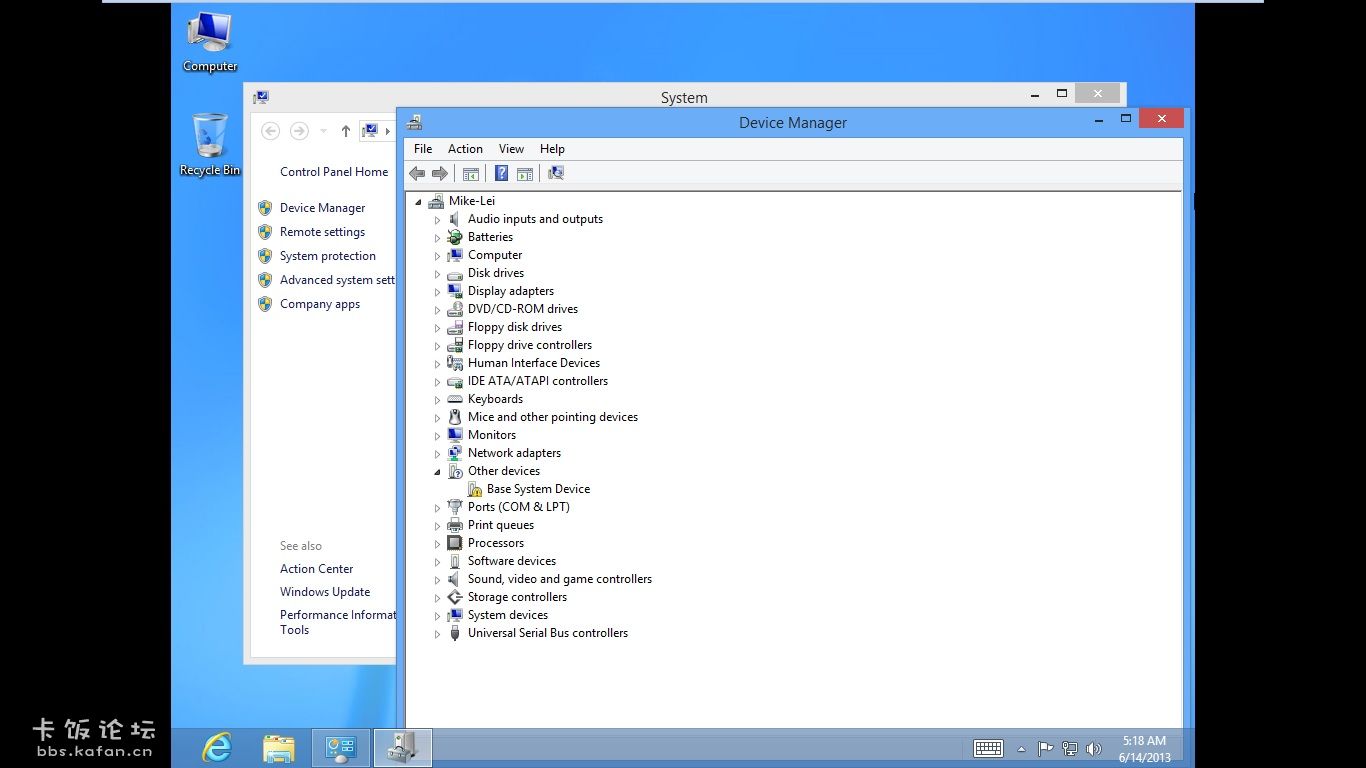Click the Show/Hide Console Tree toolbar icon
The height and width of the screenshot is (768, 1366).
point(471,173)
